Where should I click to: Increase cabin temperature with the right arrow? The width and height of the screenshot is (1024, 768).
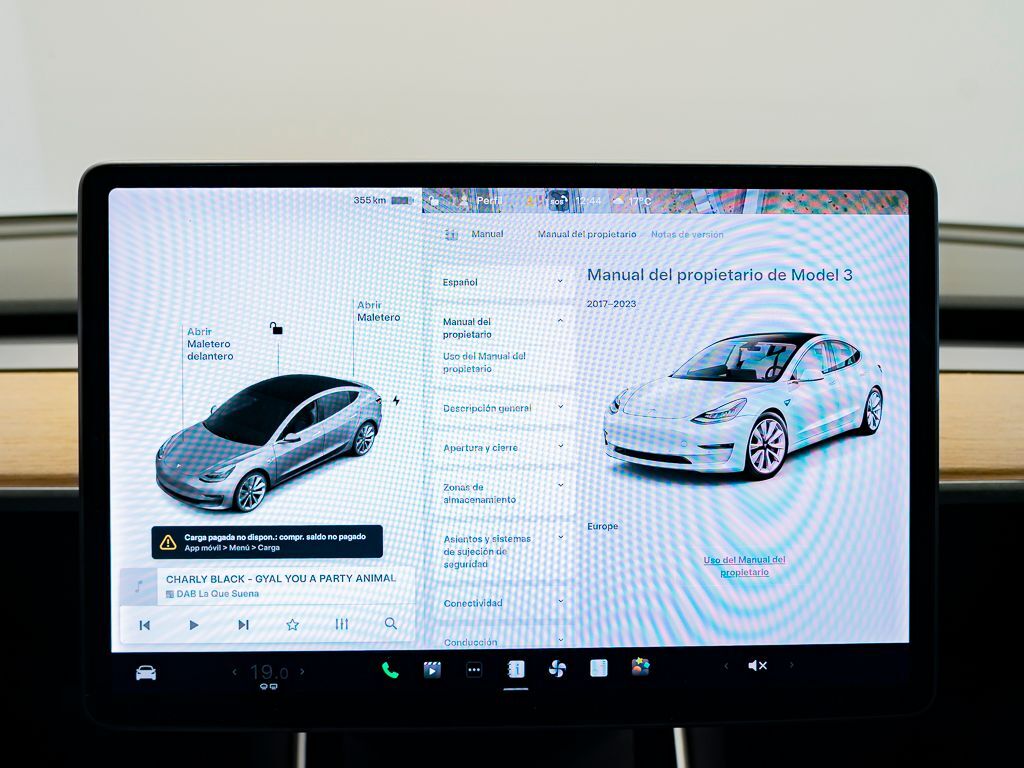tap(303, 672)
